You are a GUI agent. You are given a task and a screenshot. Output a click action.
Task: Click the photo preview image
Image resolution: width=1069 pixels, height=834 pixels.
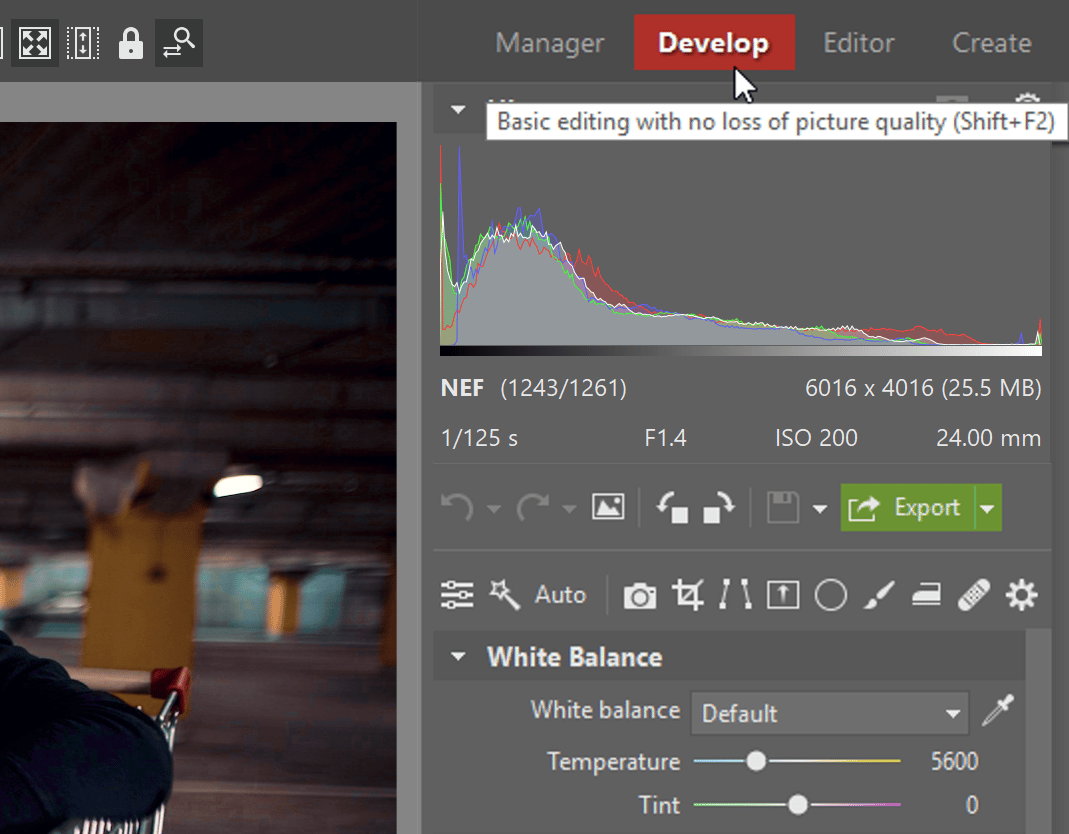(x=198, y=477)
